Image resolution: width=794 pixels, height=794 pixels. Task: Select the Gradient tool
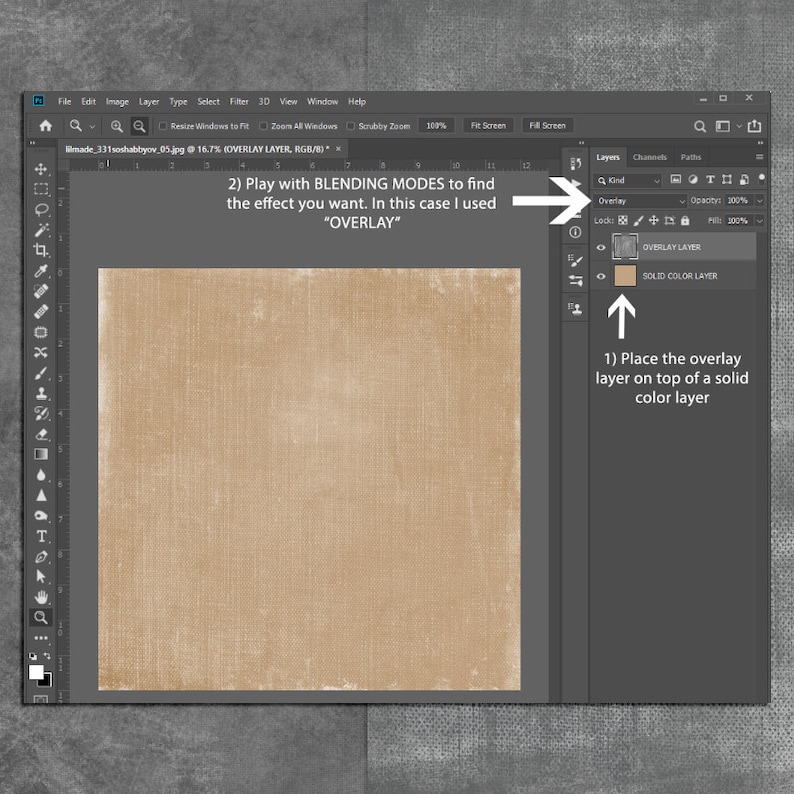[41, 454]
